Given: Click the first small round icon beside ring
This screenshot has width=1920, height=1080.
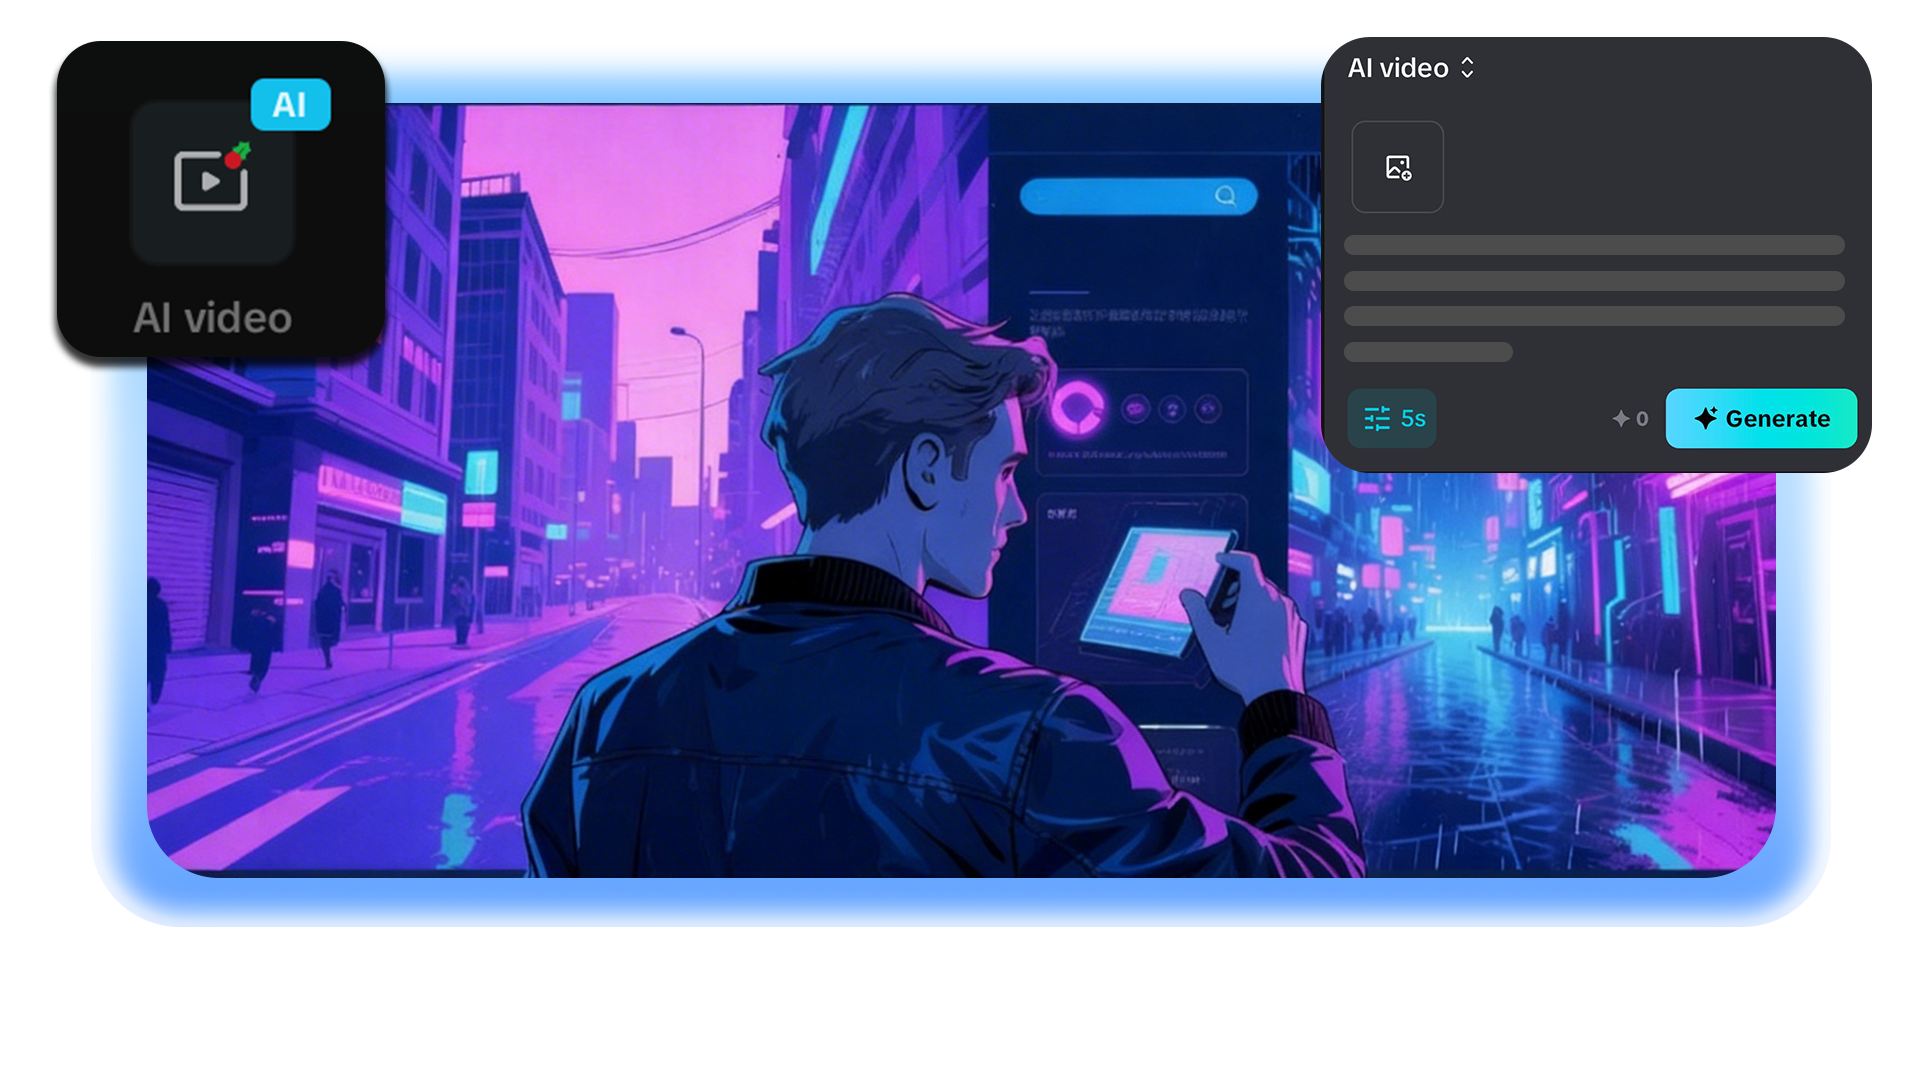Looking at the screenshot, I should pos(1135,408).
